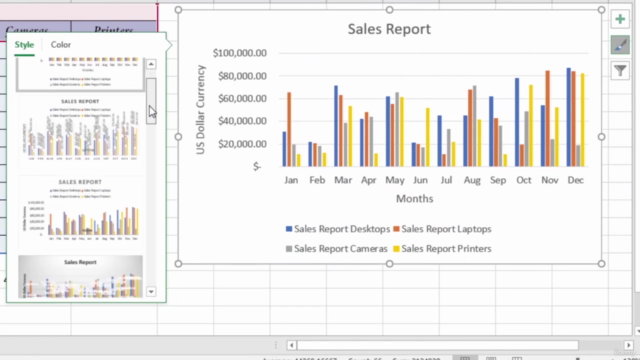Click the top-left chart resize handle

click(x=178, y=10)
